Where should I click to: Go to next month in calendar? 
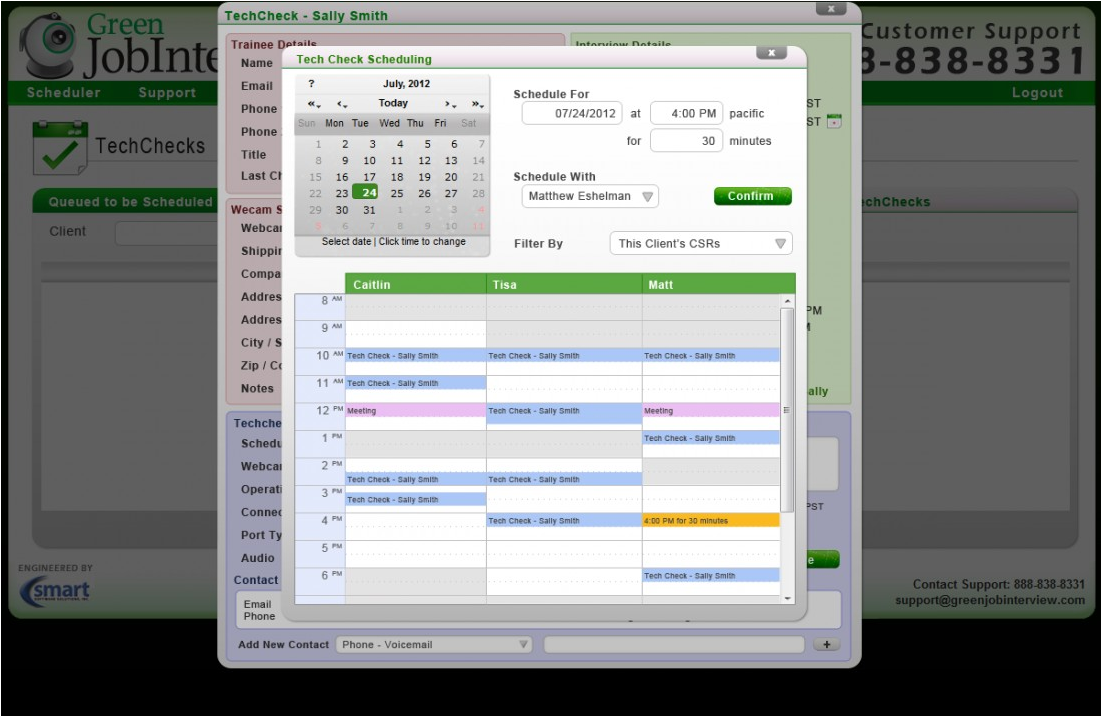tap(450, 104)
